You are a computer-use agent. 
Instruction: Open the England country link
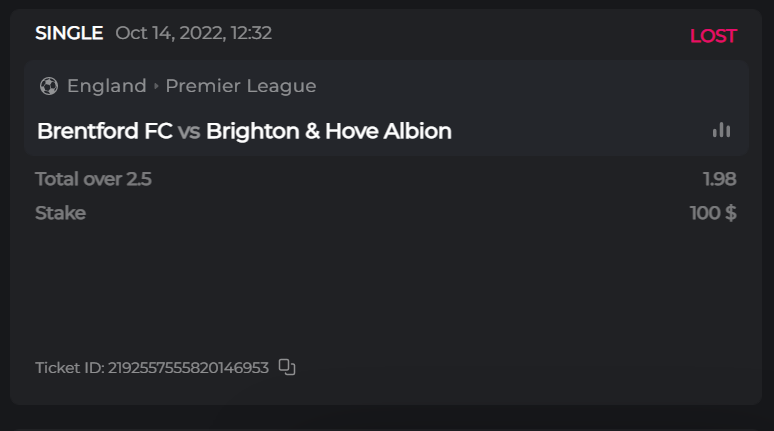tap(107, 86)
